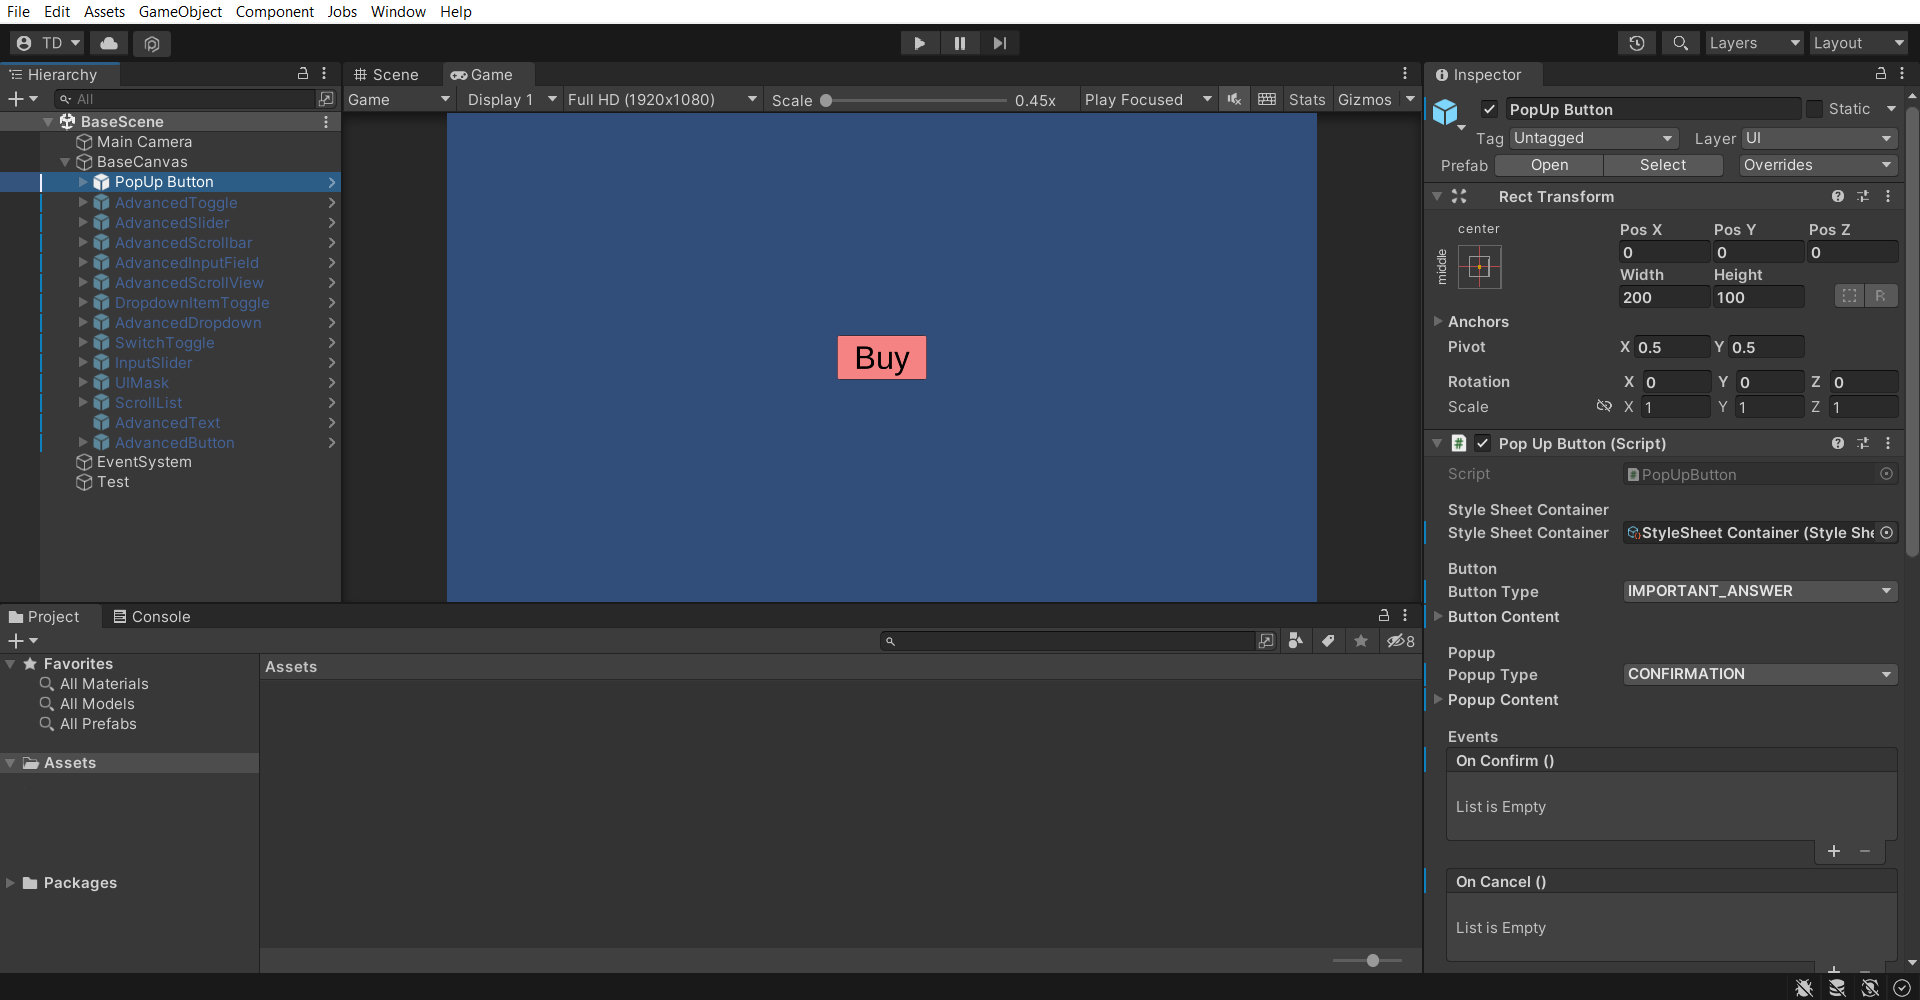Open the Popup Type CONFIRMATION dropdown
Screen dimensions: 1920x1000
pyautogui.click(x=1760, y=674)
